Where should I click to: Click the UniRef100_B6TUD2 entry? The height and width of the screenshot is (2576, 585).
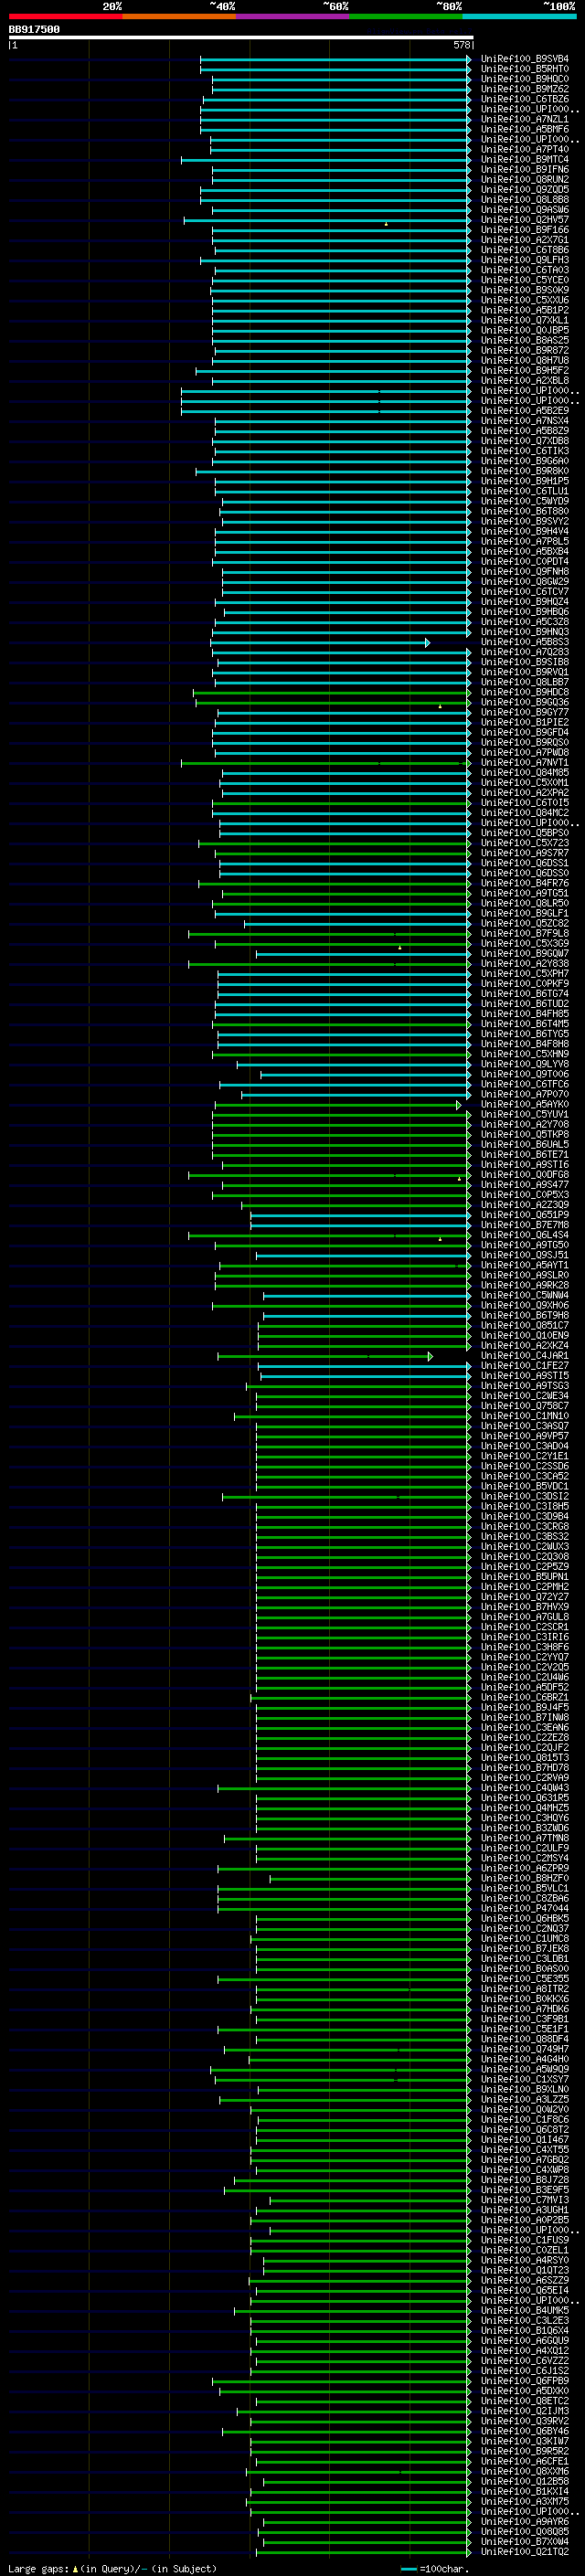pos(525,1004)
